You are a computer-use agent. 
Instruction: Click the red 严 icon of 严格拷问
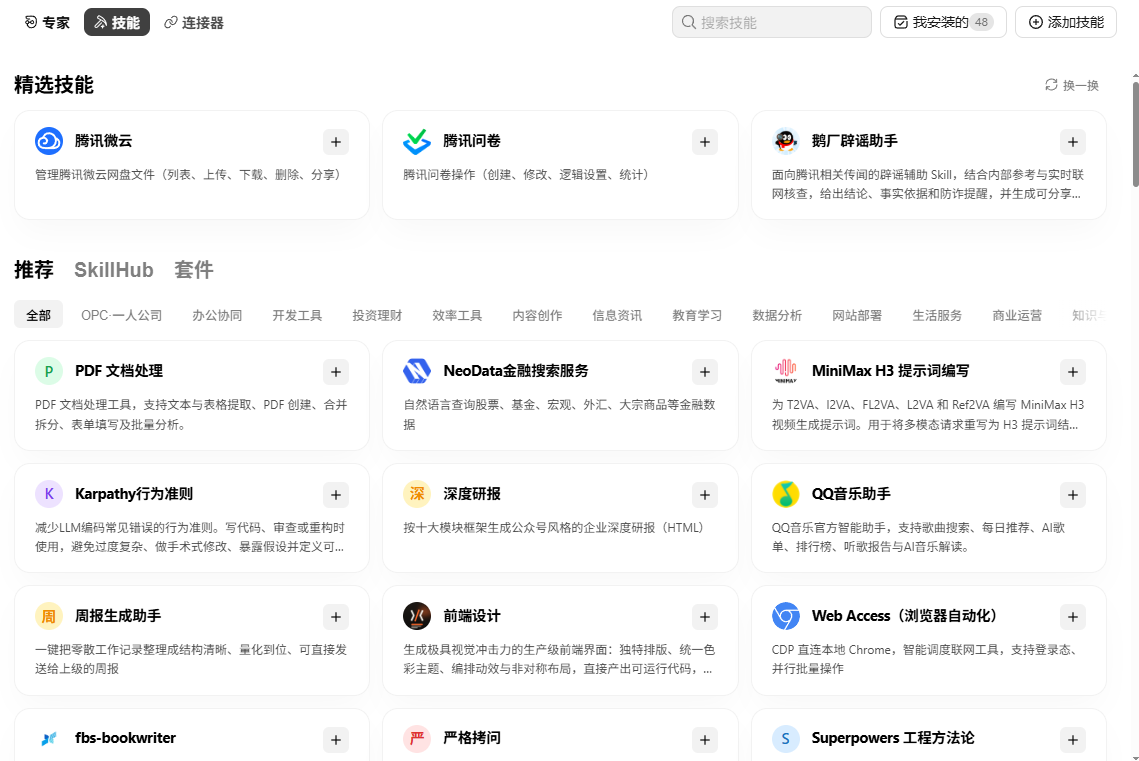tap(417, 738)
